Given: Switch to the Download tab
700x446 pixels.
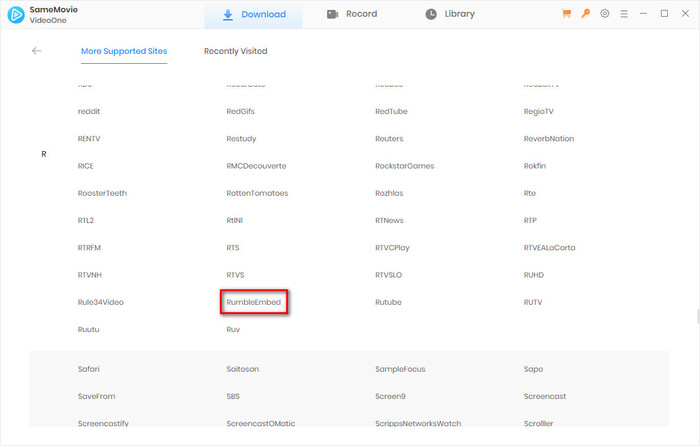Looking at the screenshot, I should click(254, 14).
